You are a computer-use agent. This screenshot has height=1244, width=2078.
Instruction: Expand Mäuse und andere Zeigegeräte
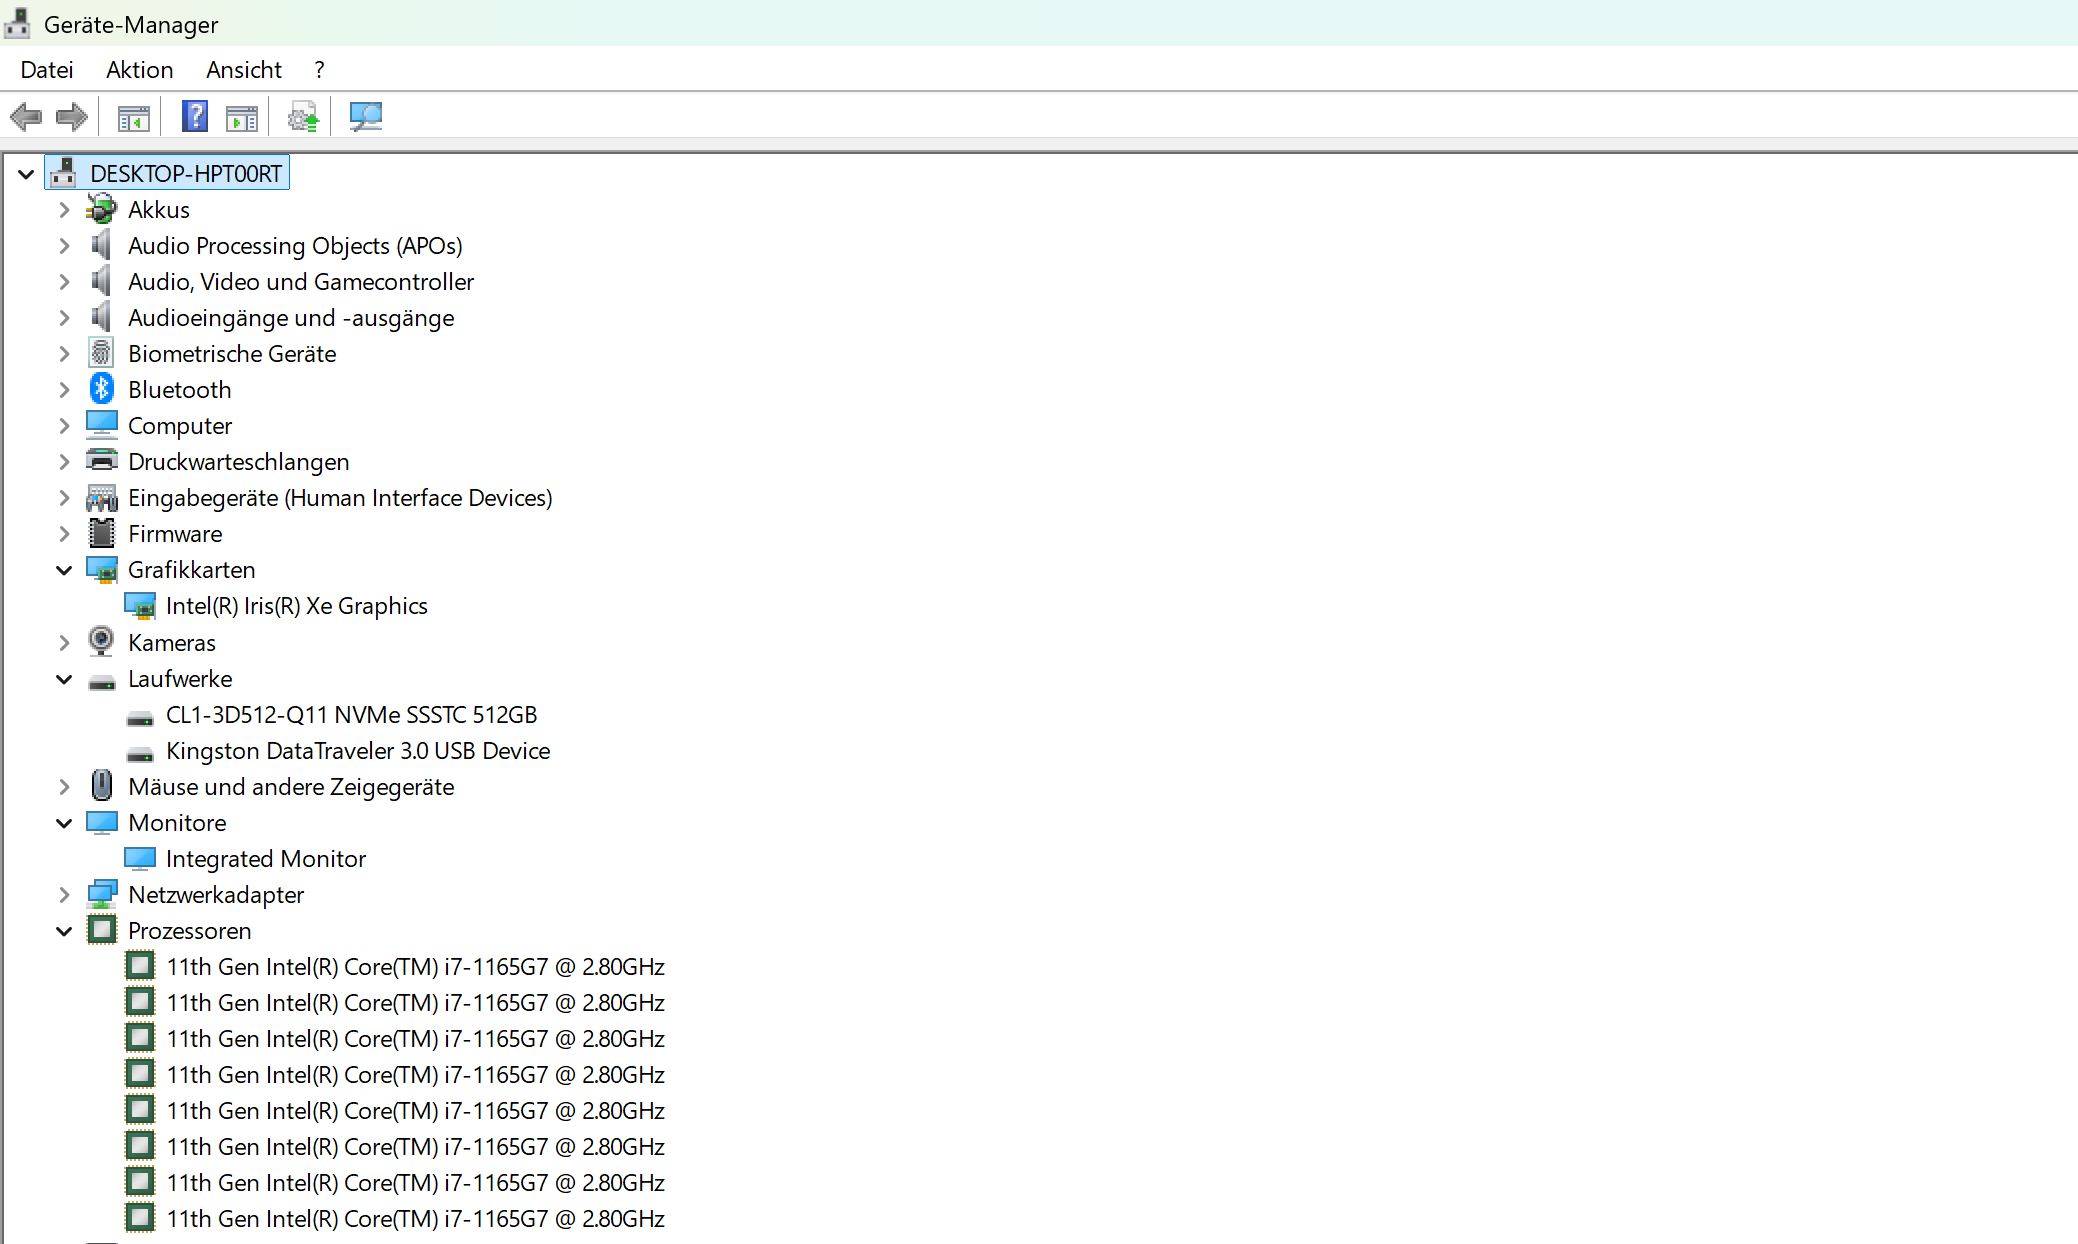(64, 787)
